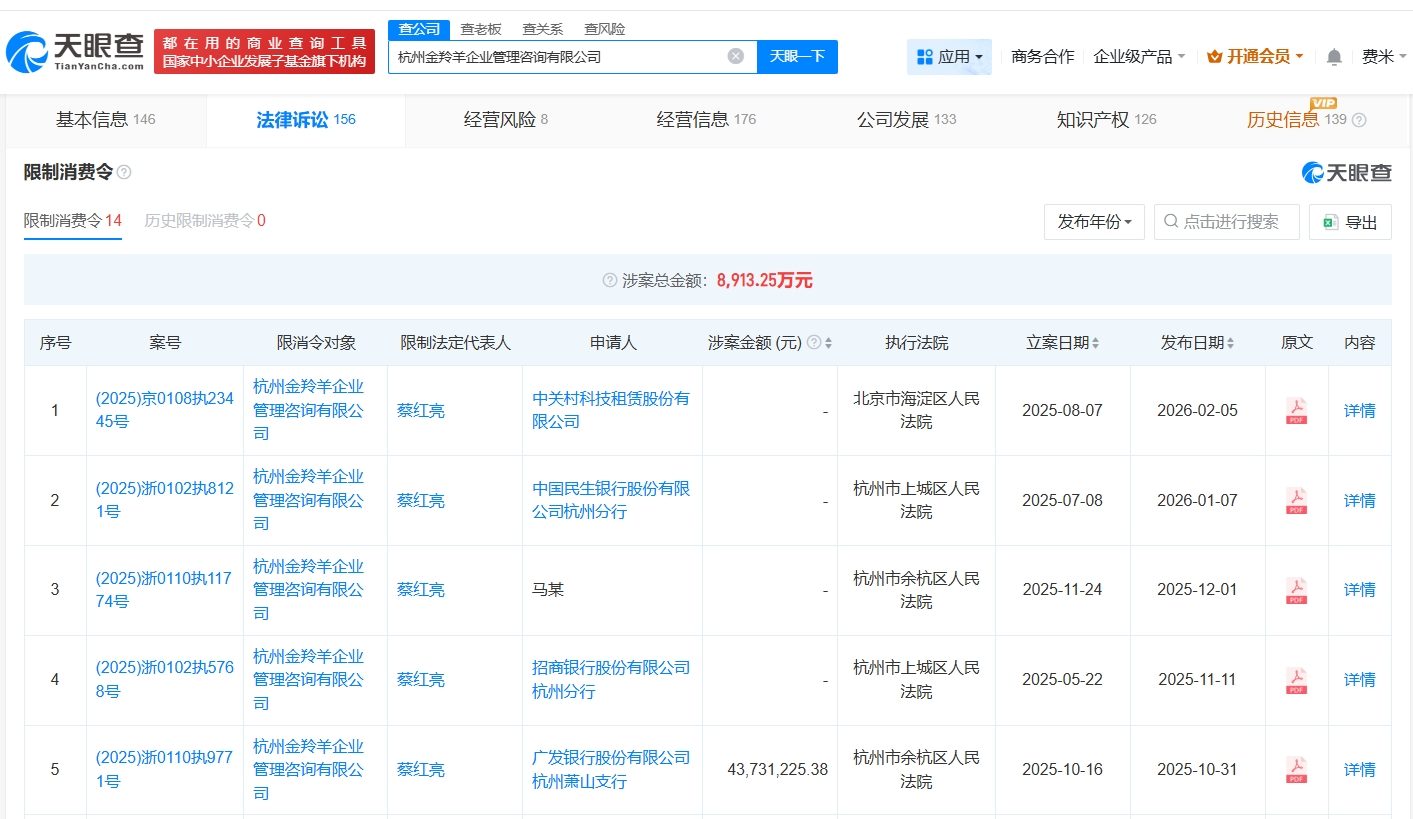Image resolution: width=1413 pixels, height=819 pixels.
Task: Open PDF for Guangfa Bank case row
Action: coord(1296,770)
